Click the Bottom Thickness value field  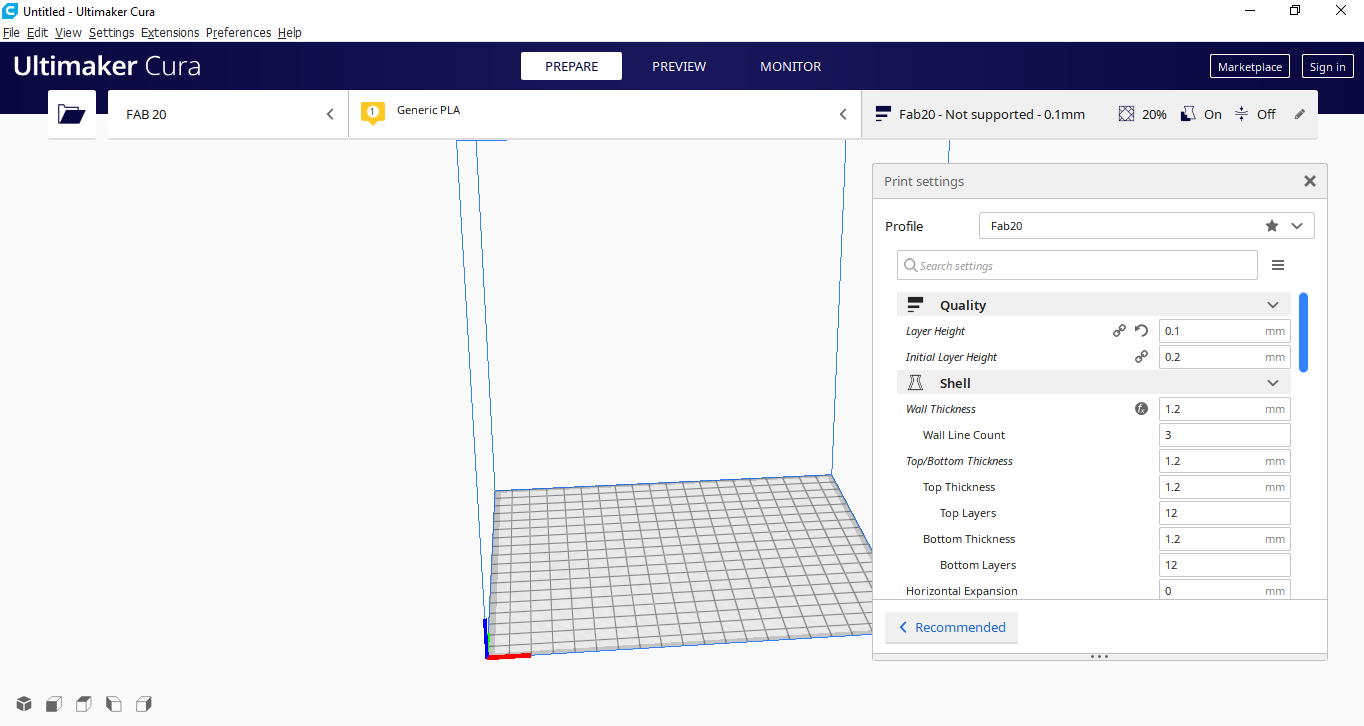tap(1225, 539)
